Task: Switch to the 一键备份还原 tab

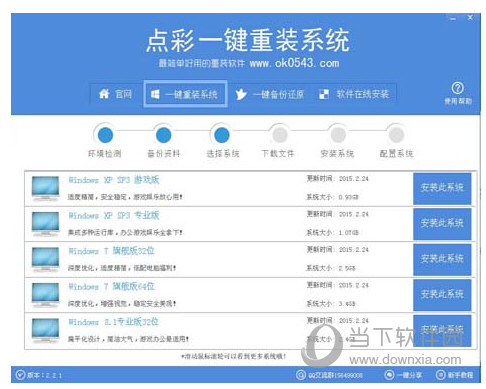Action: pos(269,94)
